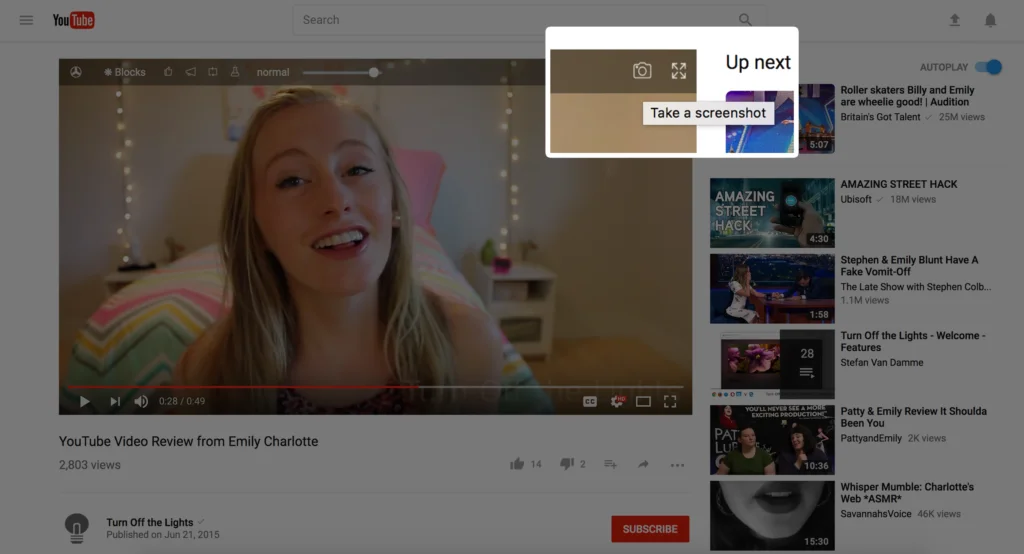
Task: Open Whisper Mumble Charlotte's Web thumbnail
Action: pos(772,515)
